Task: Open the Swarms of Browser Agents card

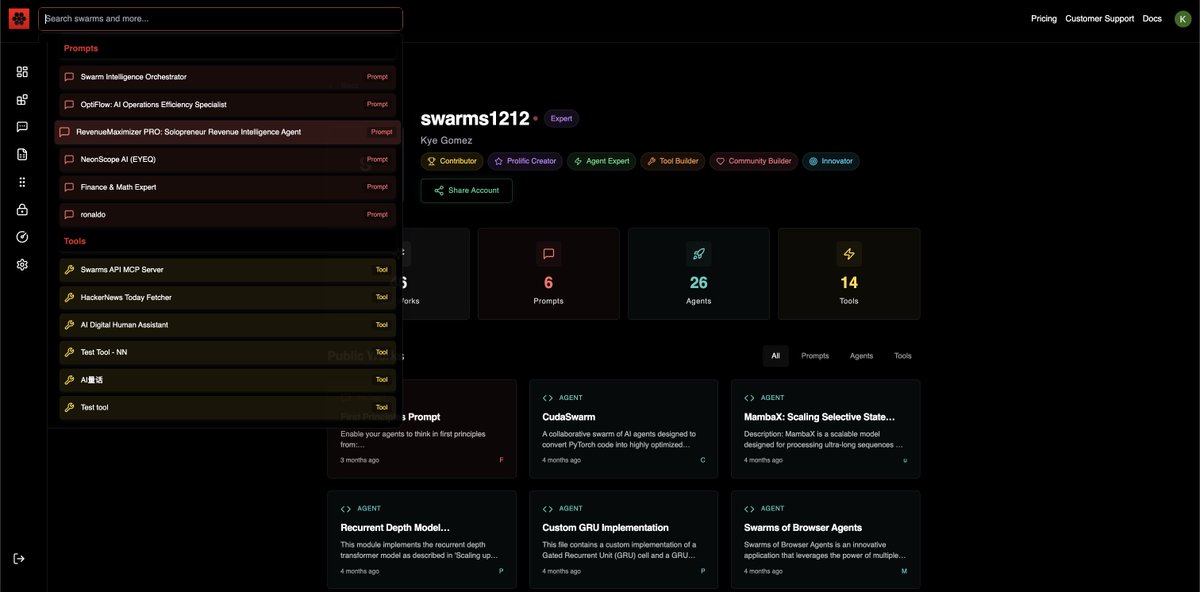Action: point(826,540)
